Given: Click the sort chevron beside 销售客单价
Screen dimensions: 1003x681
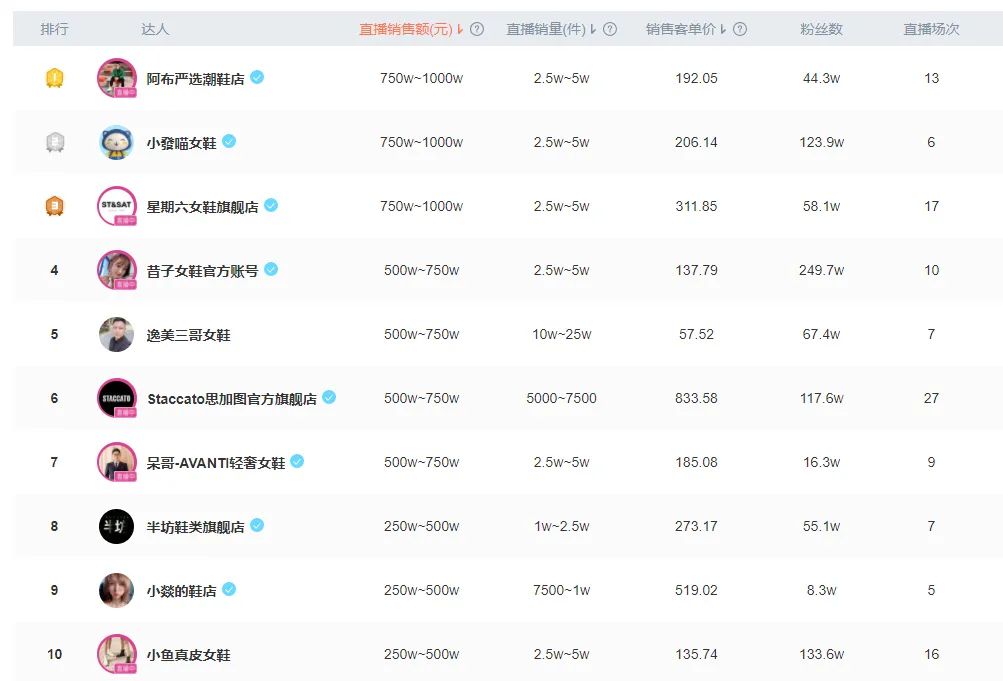Looking at the screenshot, I should point(723,29).
